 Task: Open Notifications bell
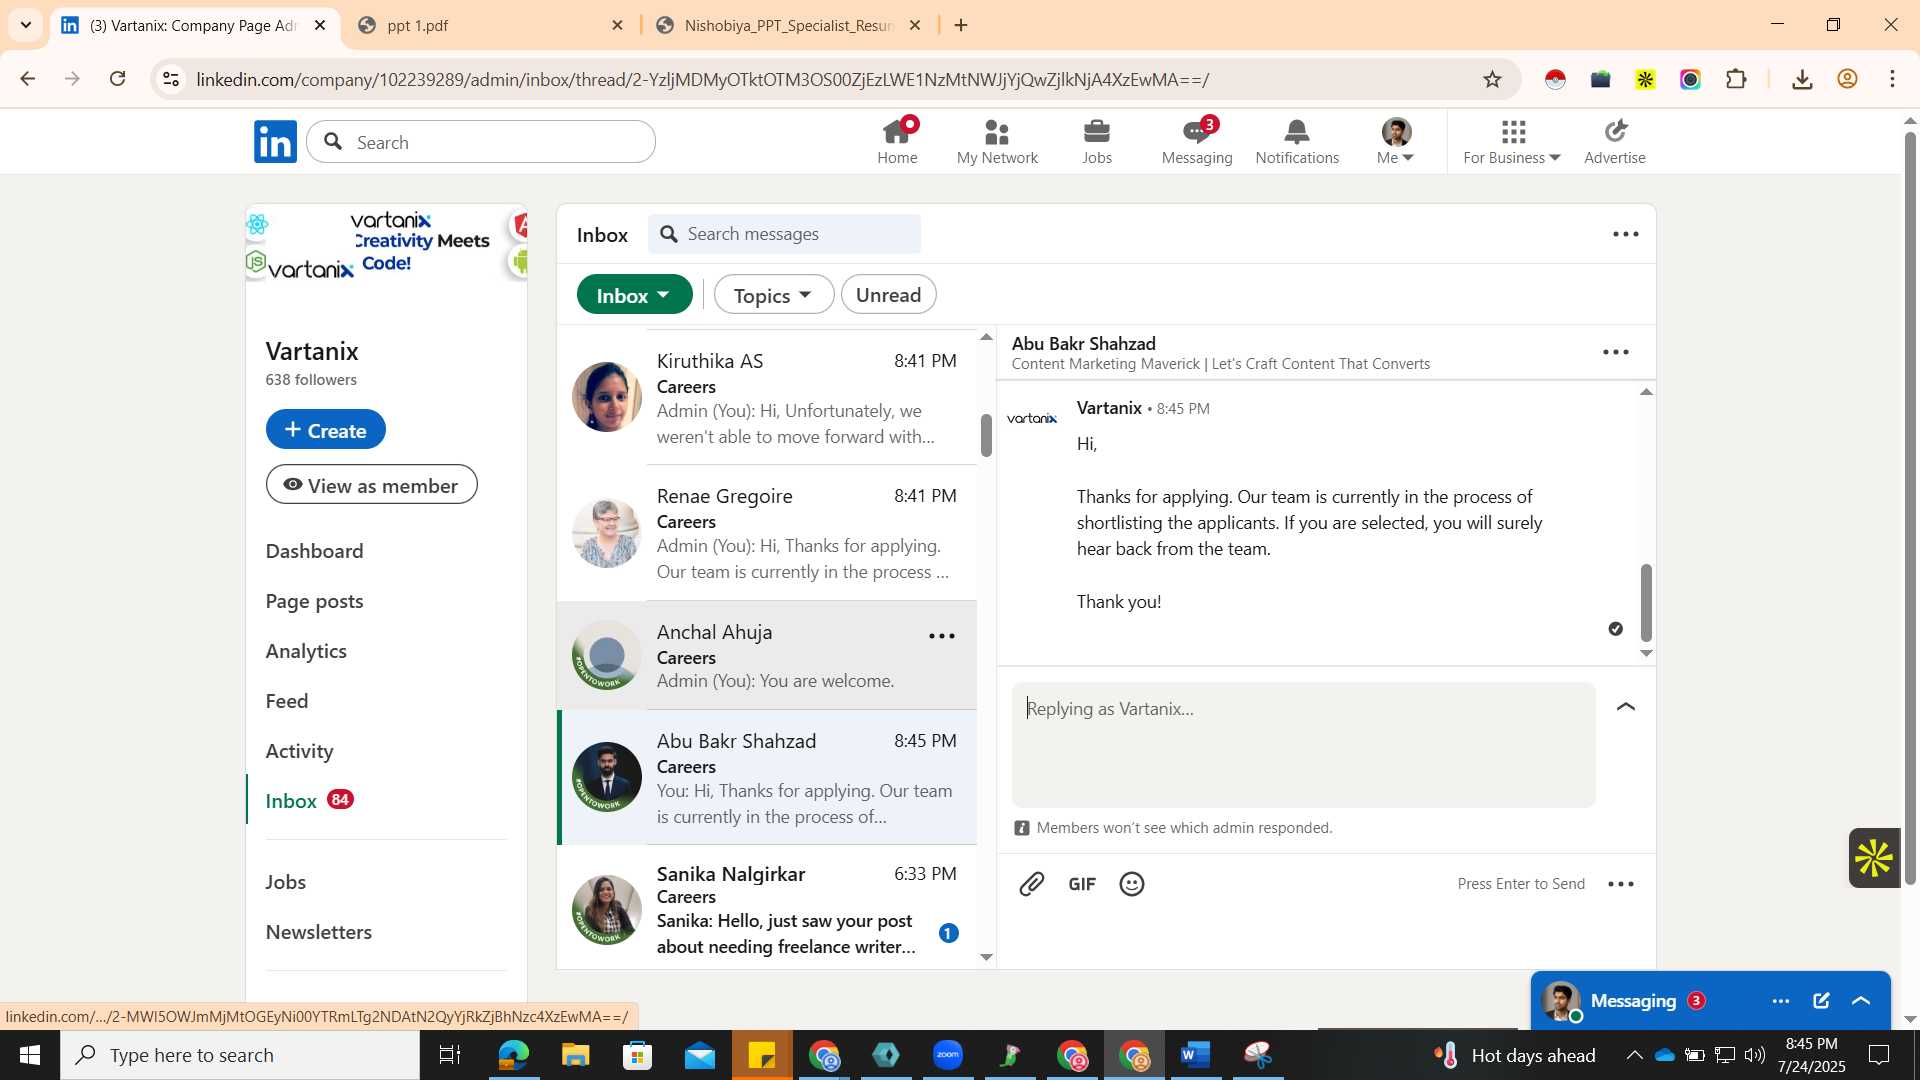[x=1297, y=141]
